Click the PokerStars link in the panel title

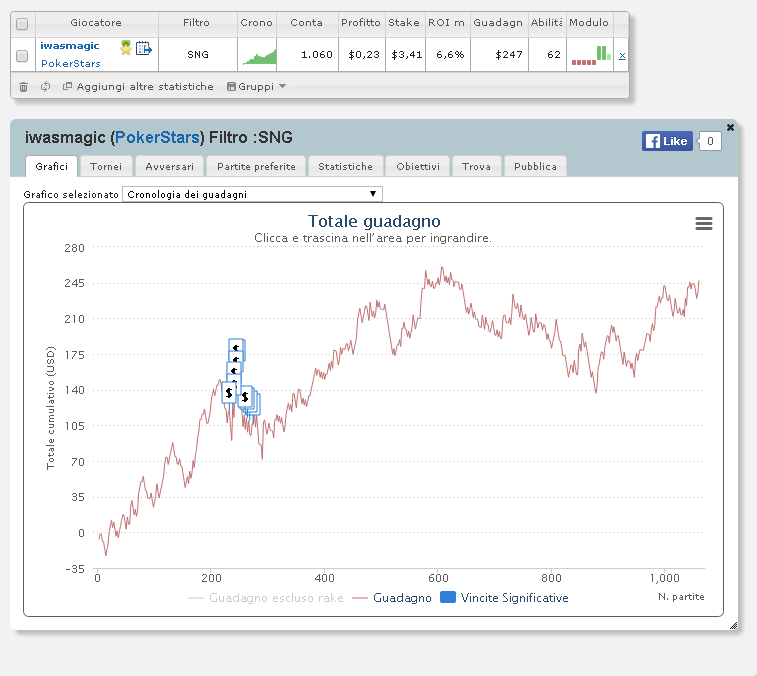tap(157, 138)
